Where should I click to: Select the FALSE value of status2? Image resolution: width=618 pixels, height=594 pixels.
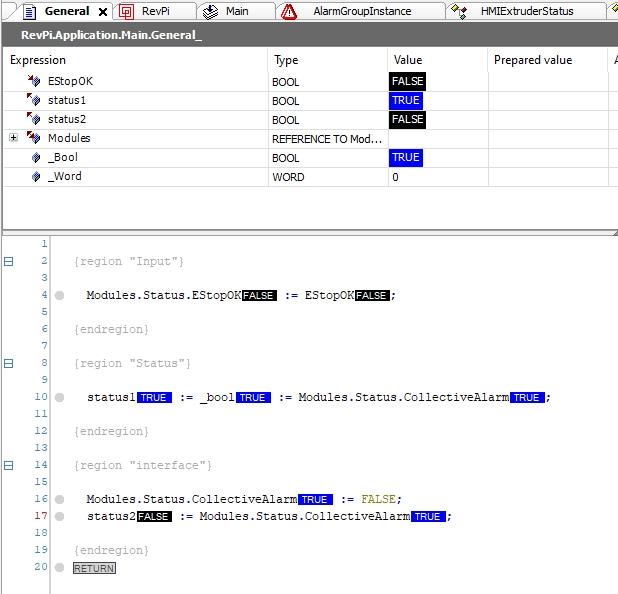coord(407,119)
